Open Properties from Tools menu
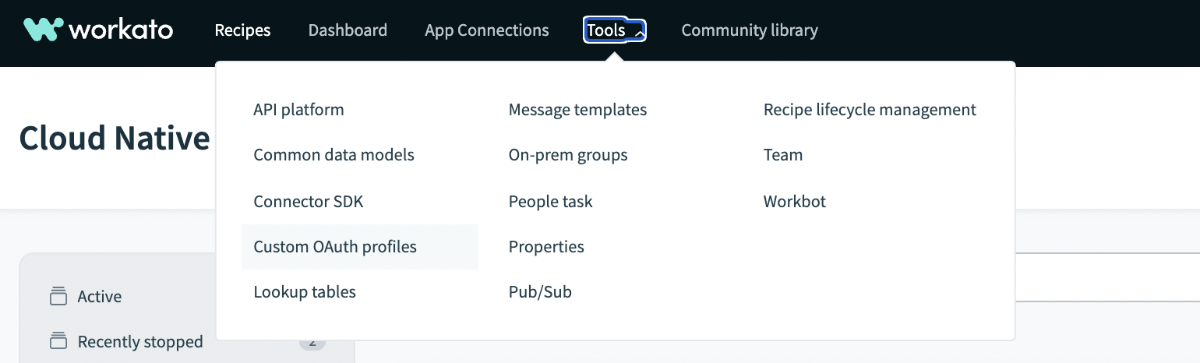1200x363 pixels. (547, 246)
